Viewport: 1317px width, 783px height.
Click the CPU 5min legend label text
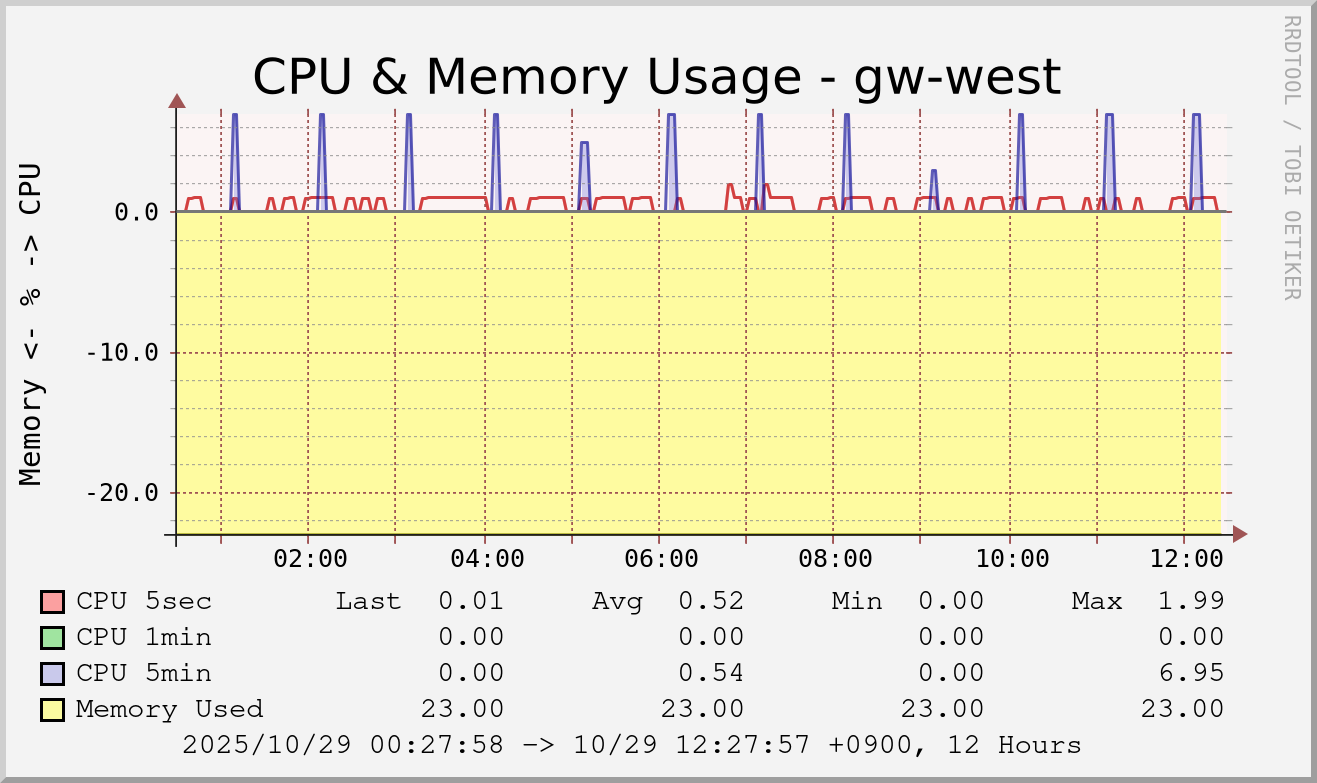pyautogui.click(x=144, y=673)
